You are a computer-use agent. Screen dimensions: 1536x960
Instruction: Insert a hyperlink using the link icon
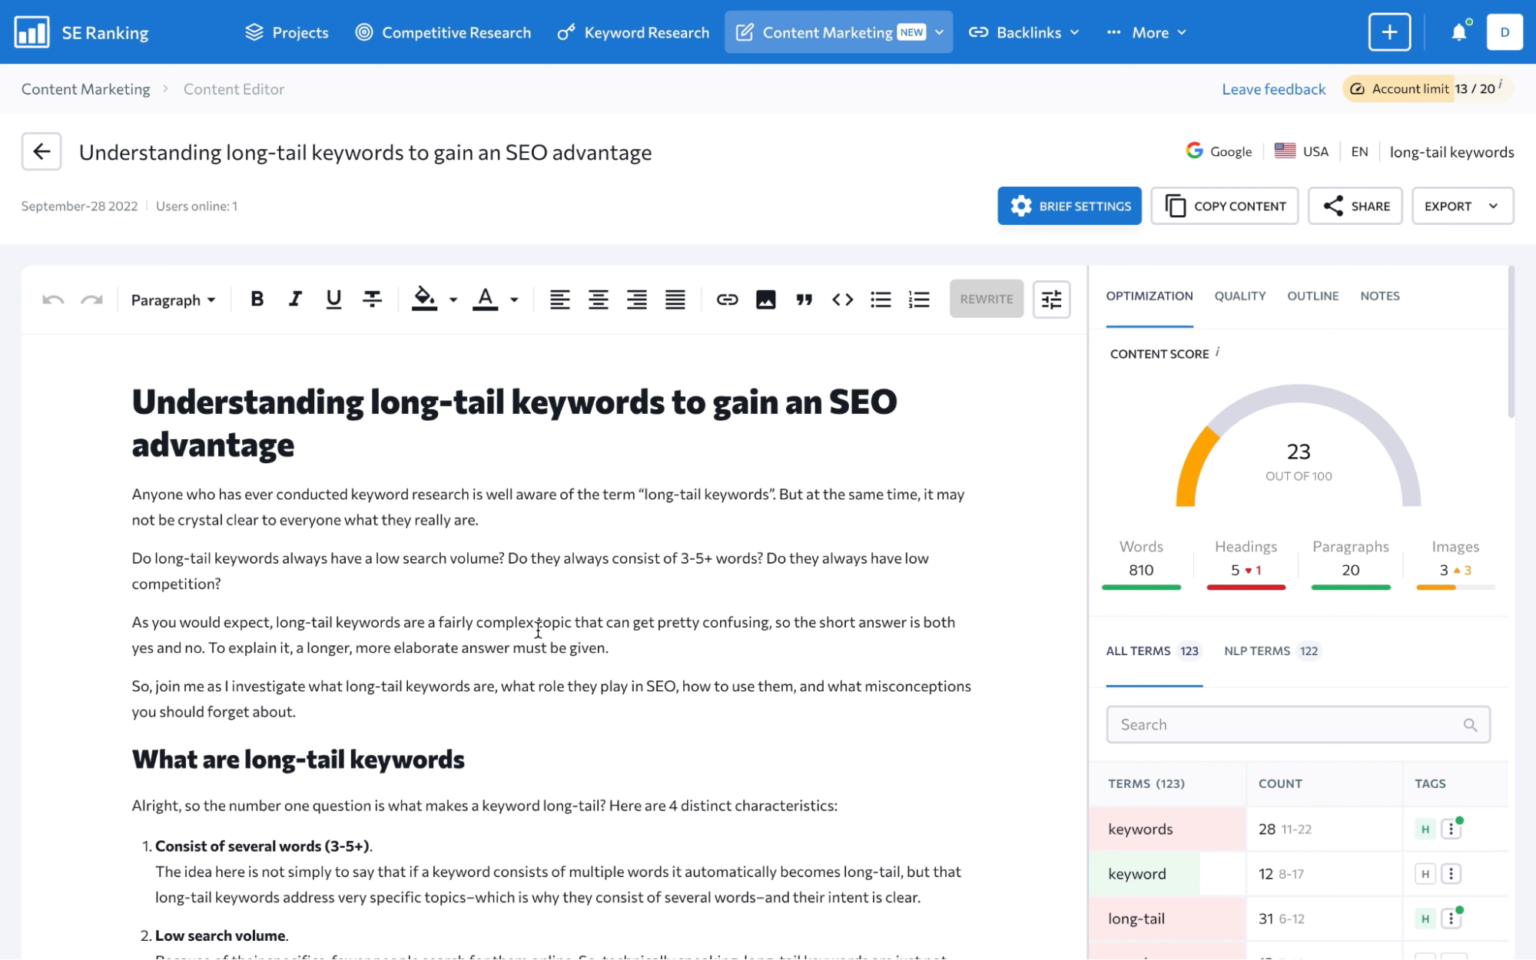pyautogui.click(x=727, y=298)
